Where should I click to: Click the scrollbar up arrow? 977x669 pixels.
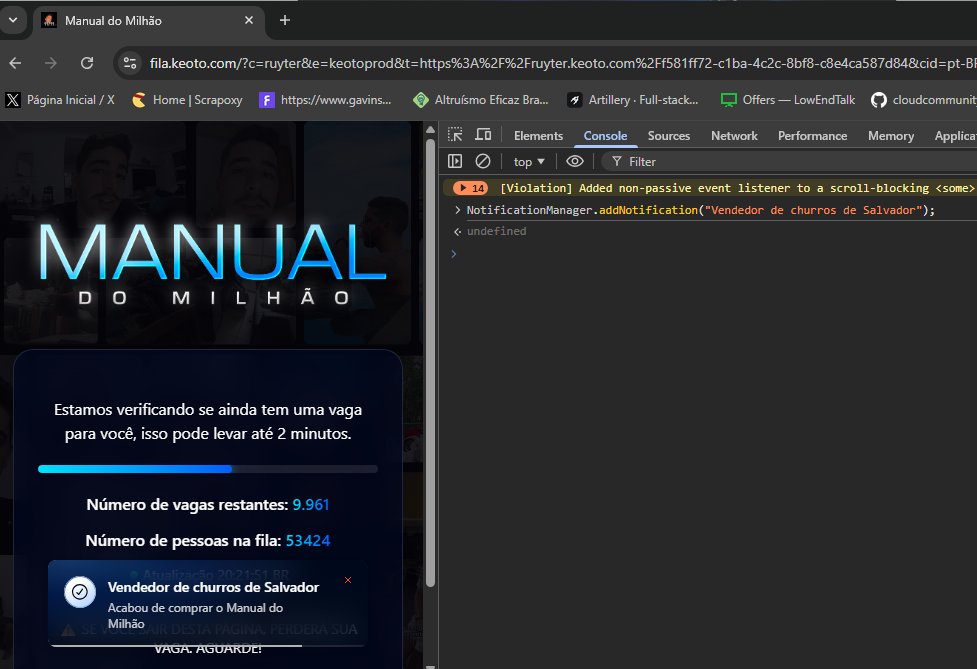[x=431, y=130]
